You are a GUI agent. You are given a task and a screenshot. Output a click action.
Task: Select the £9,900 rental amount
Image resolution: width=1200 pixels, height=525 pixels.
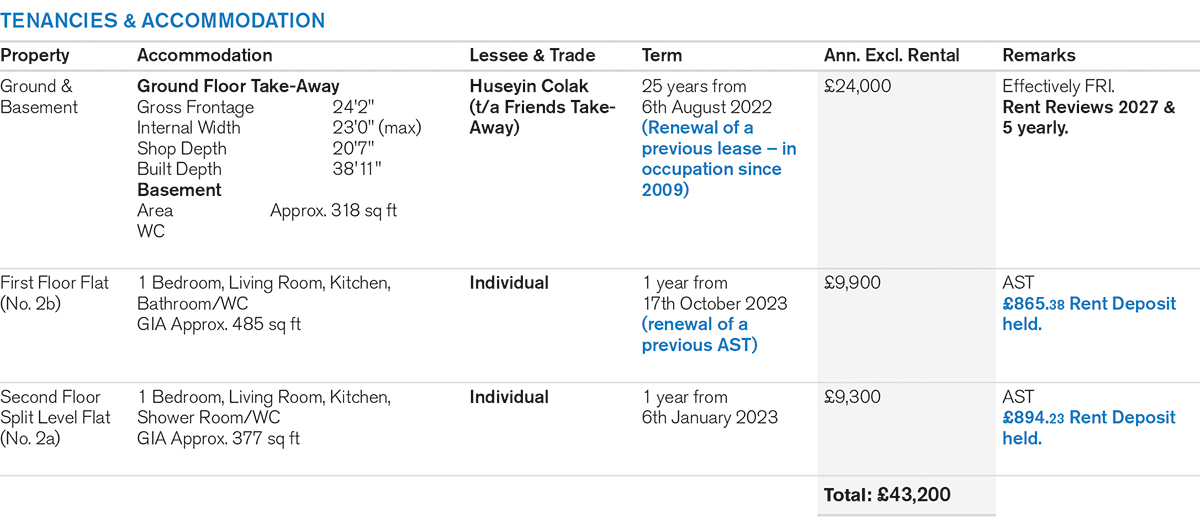(x=852, y=283)
